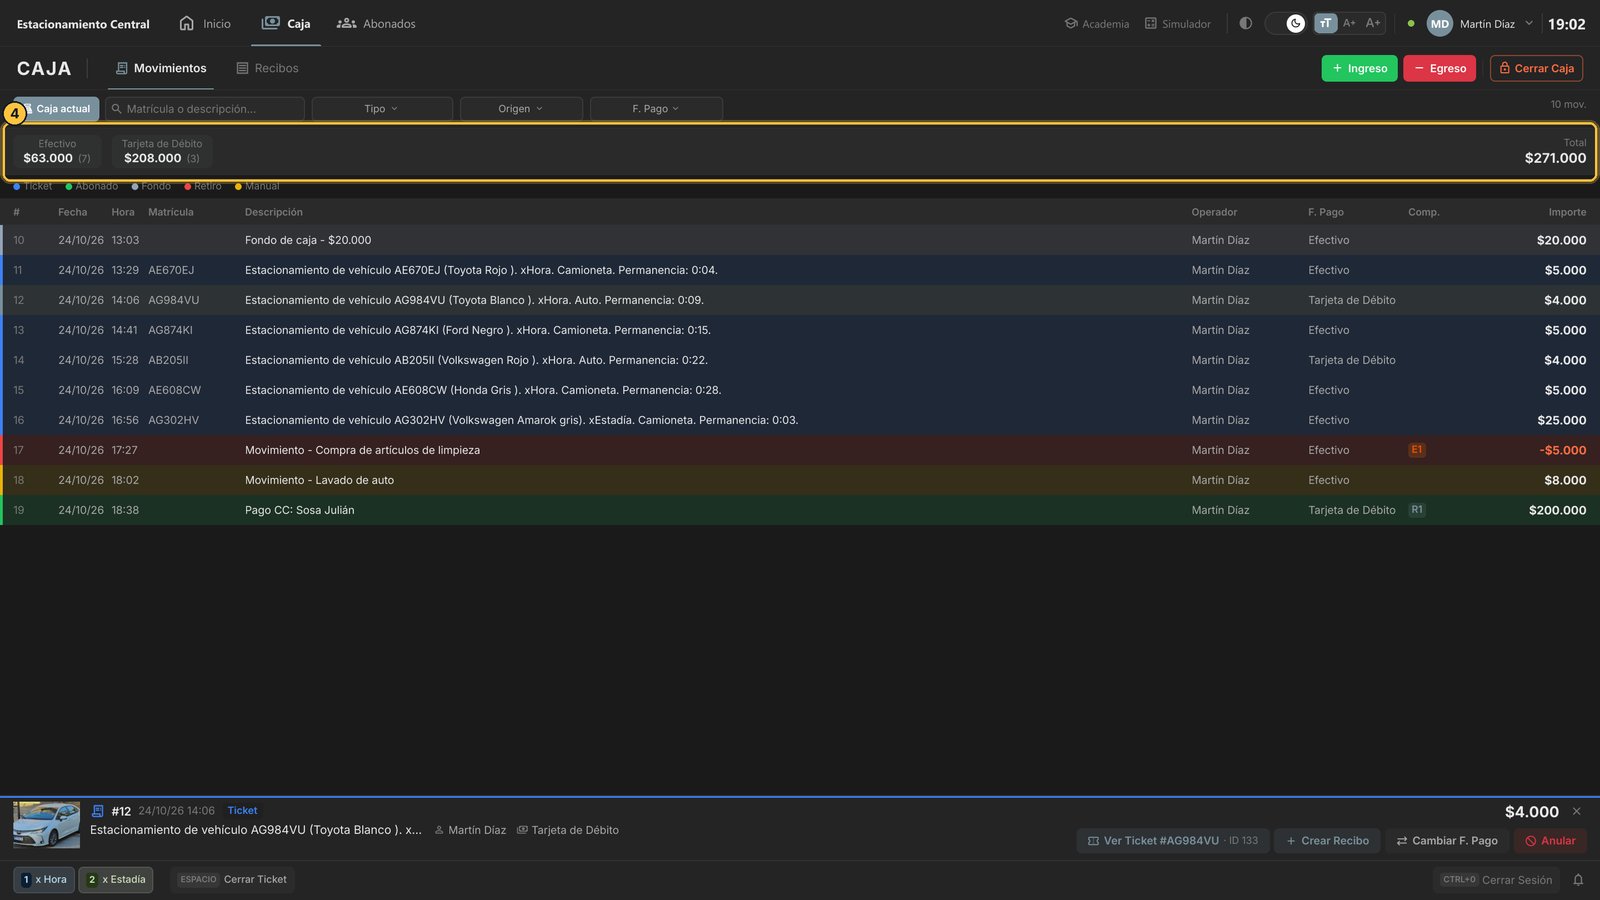This screenshot has height=900, width=1600.
Task: Click the green Ingreso button
Action: 1359,68
